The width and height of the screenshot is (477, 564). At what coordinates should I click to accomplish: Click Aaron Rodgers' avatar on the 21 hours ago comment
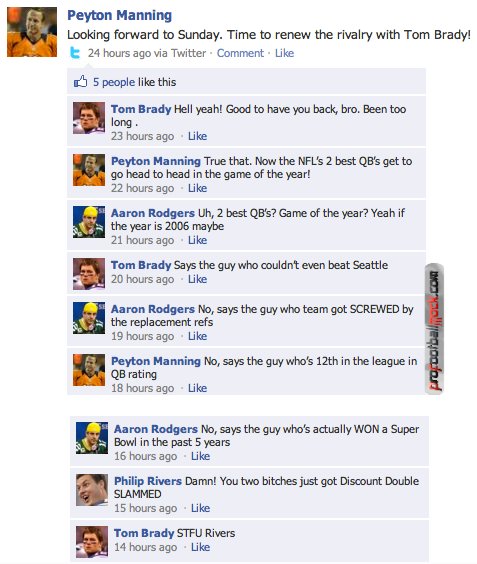(89, 222)
